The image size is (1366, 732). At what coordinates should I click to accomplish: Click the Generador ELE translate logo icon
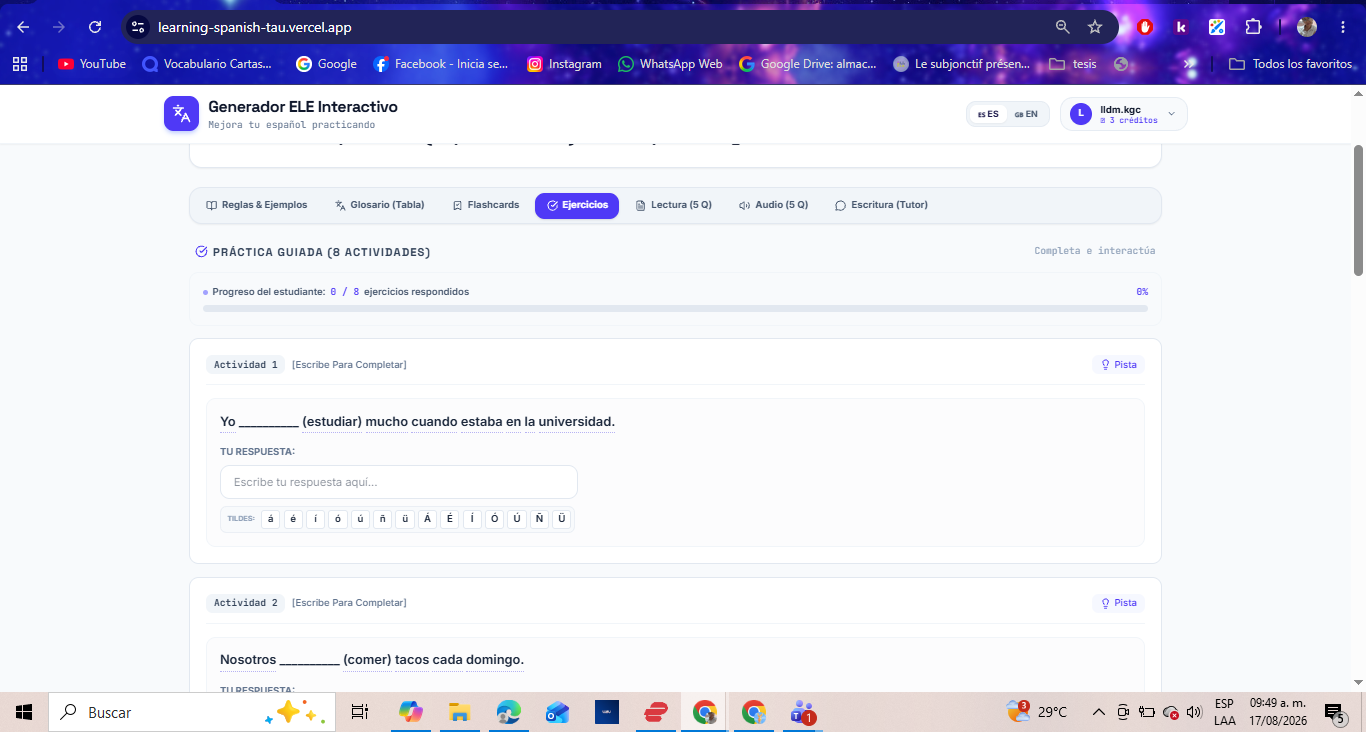coord(181,114)
